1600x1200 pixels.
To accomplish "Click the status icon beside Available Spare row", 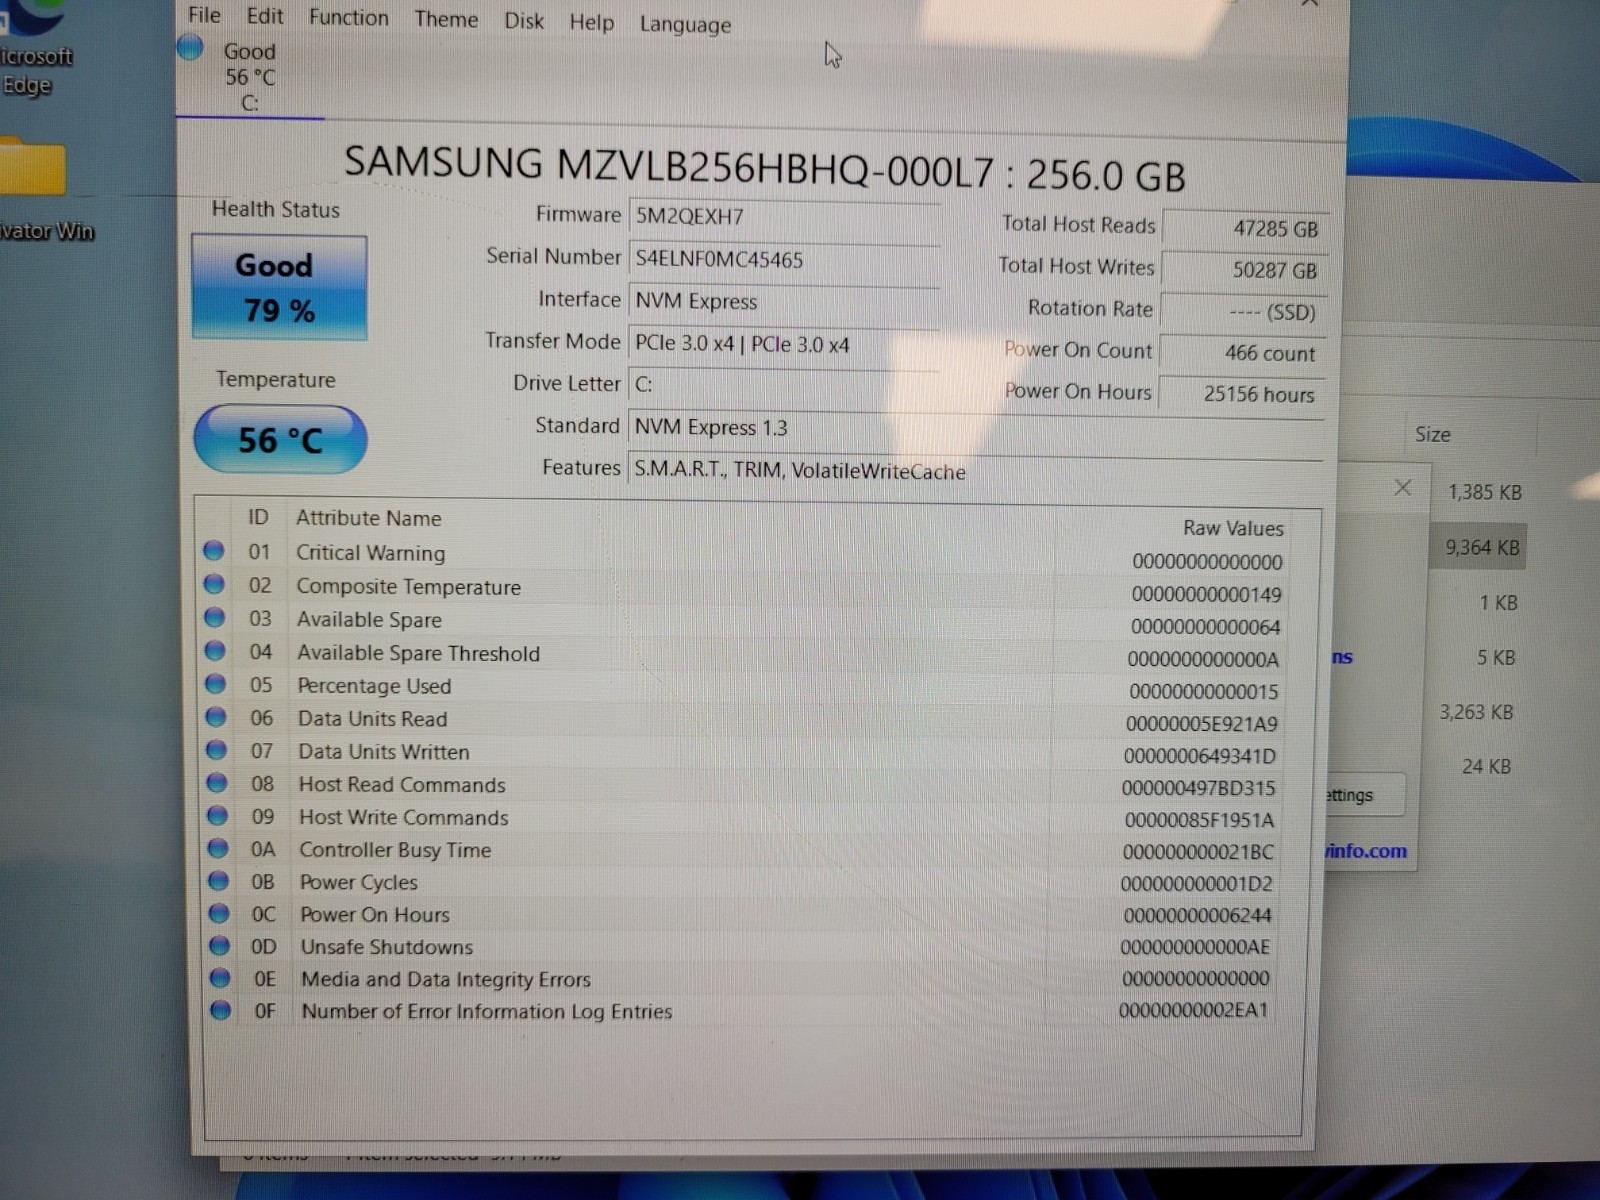I will click(215, 618).
